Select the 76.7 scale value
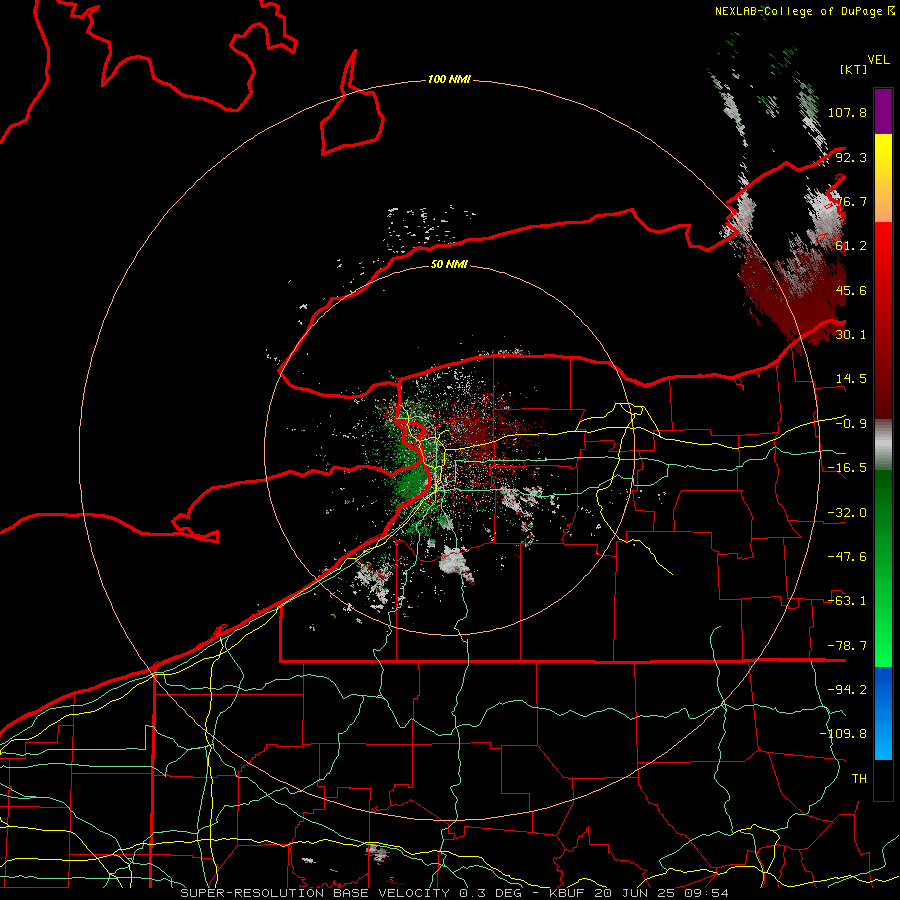Viewport: 900px width, 900px height. tap(851, 201)
